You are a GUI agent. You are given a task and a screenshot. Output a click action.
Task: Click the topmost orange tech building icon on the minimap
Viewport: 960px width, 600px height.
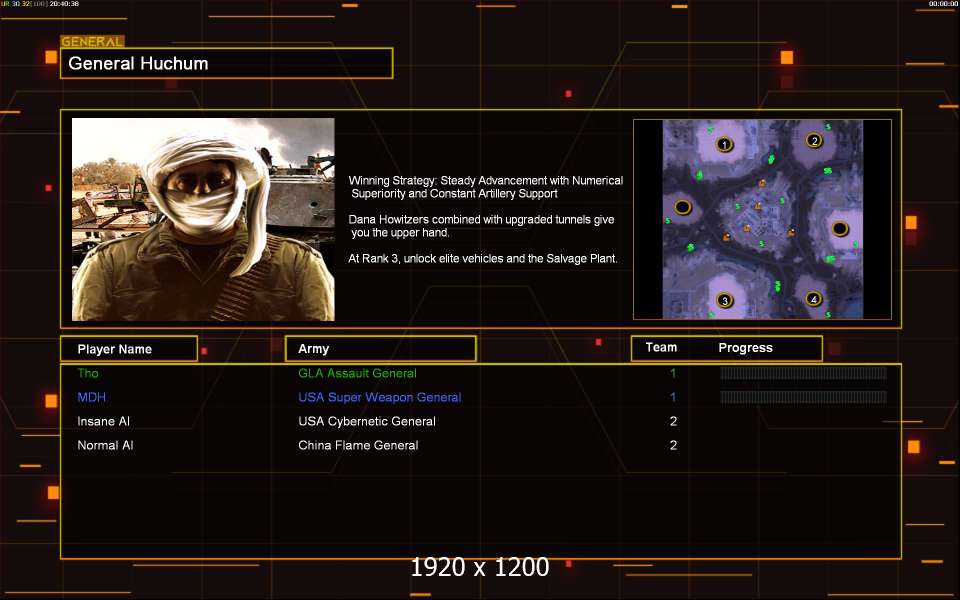pyautogui.click(x=762, y=183)
